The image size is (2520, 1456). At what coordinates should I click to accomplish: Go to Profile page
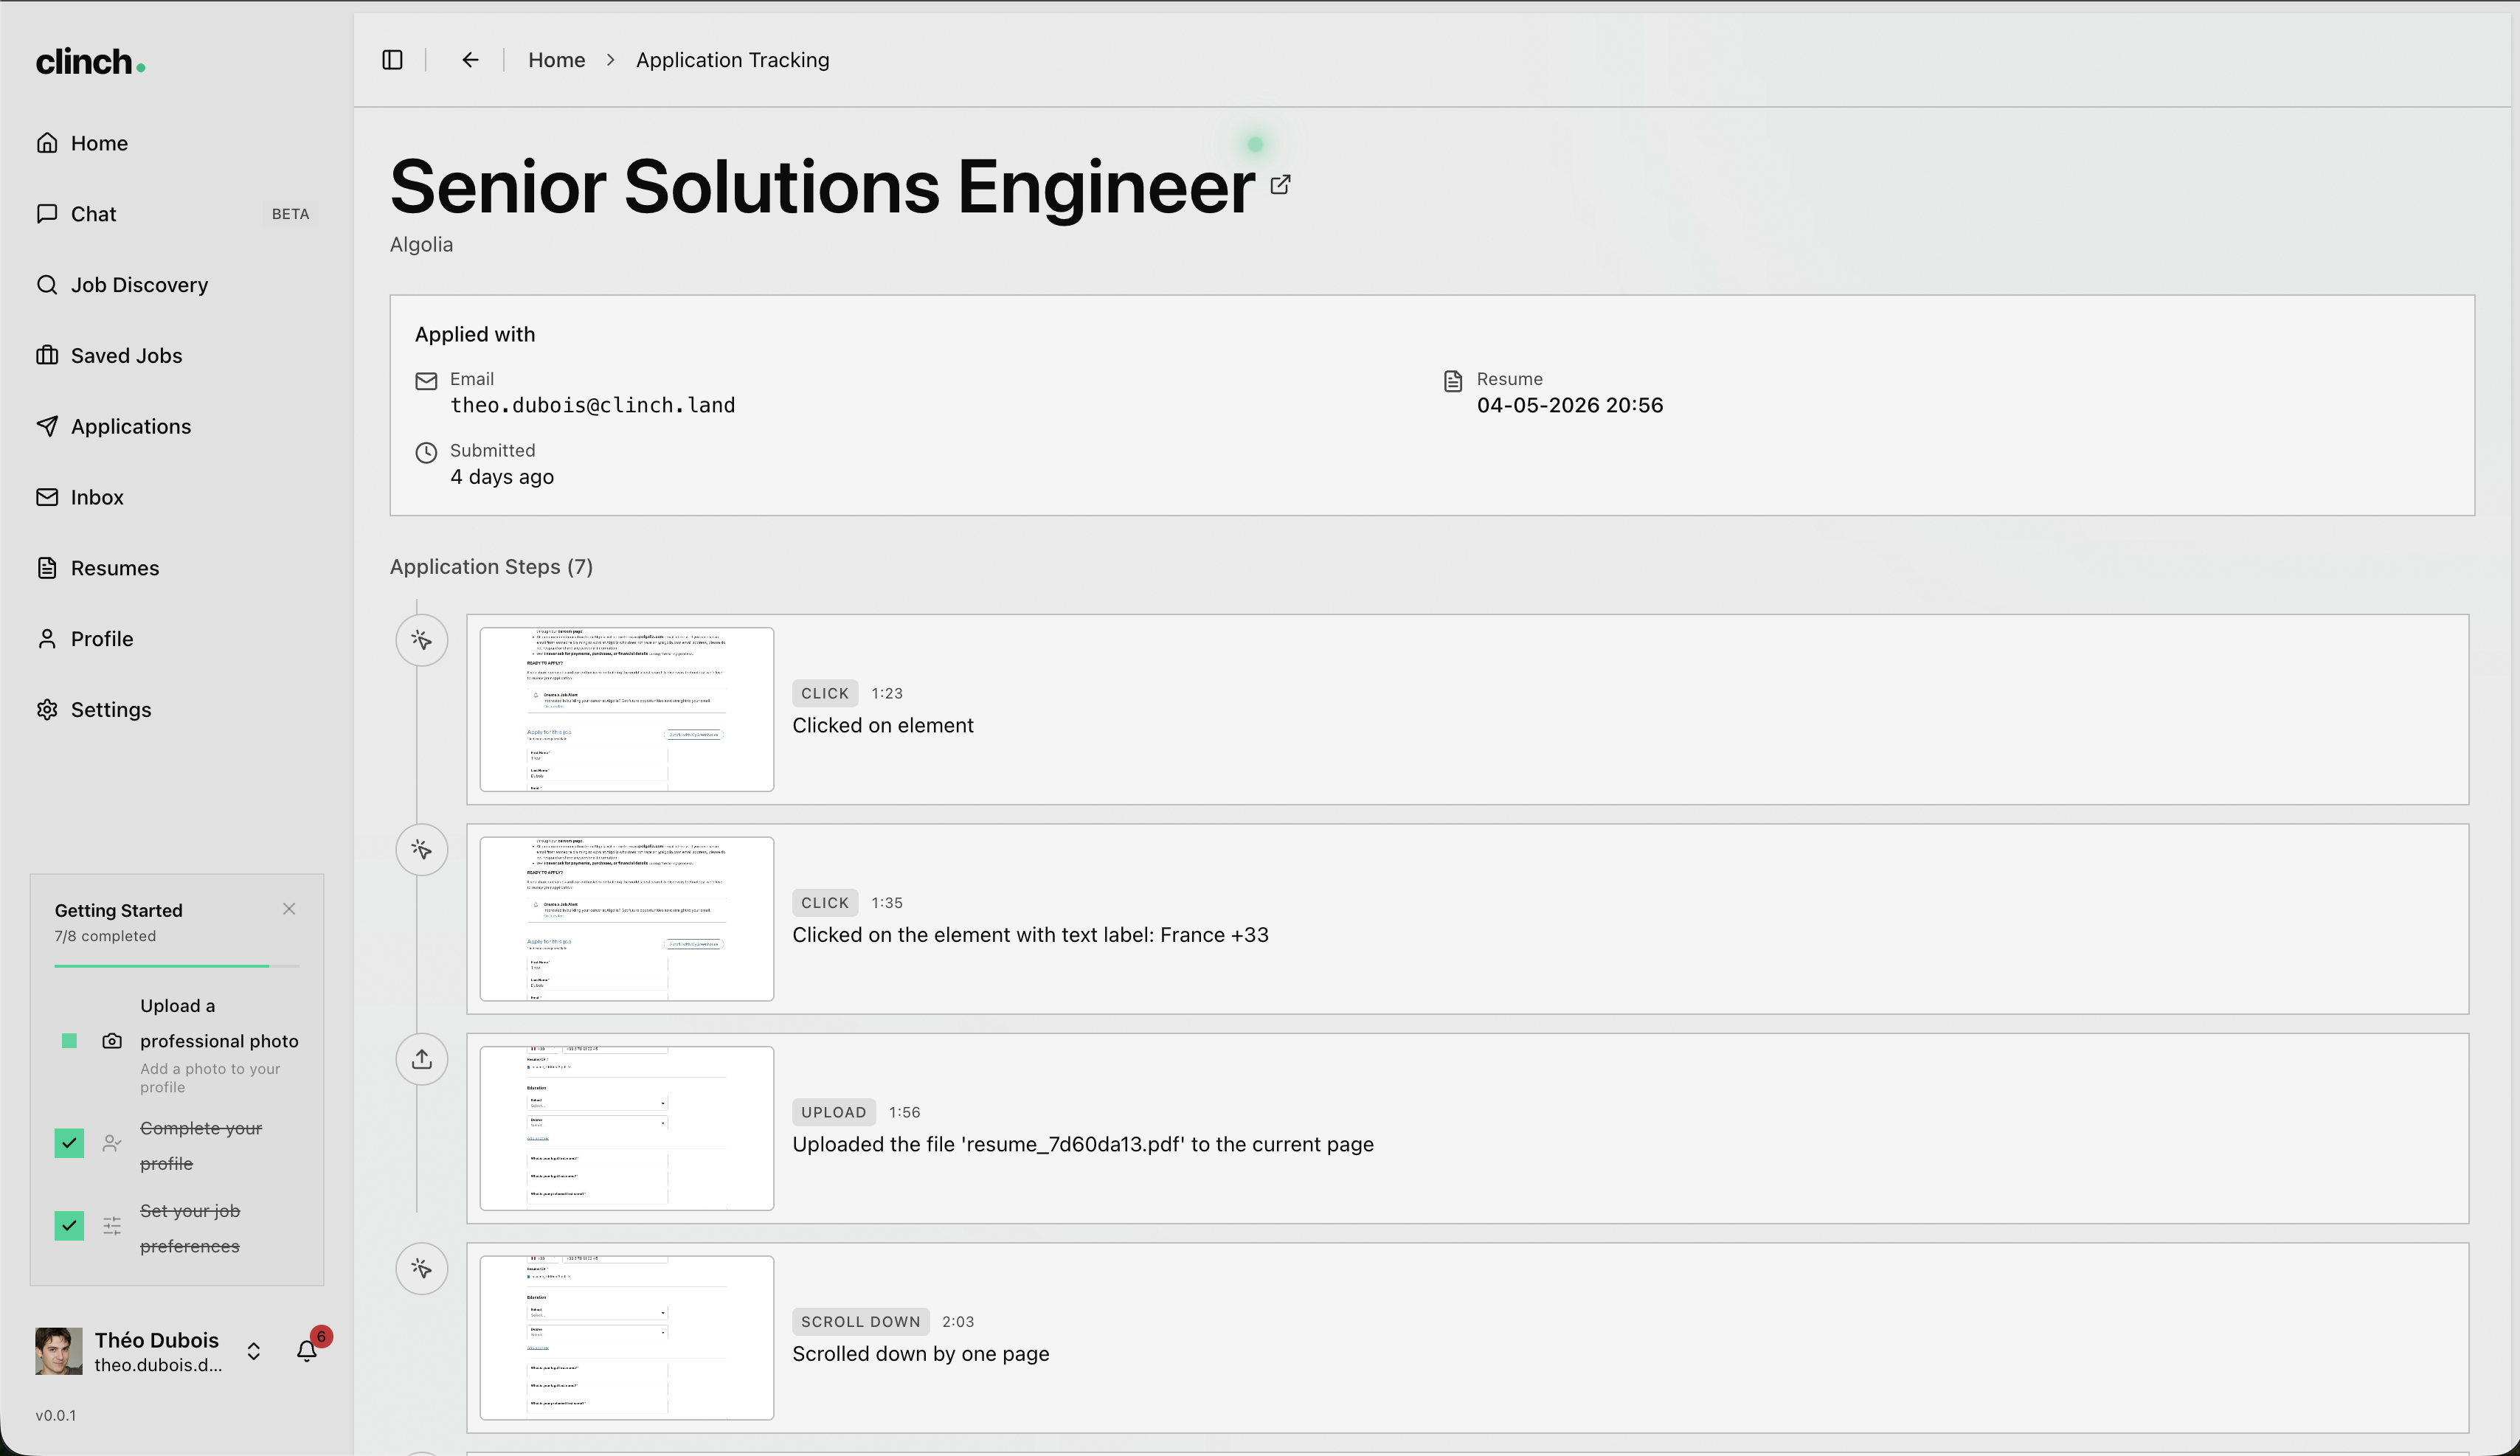point(177,639)
